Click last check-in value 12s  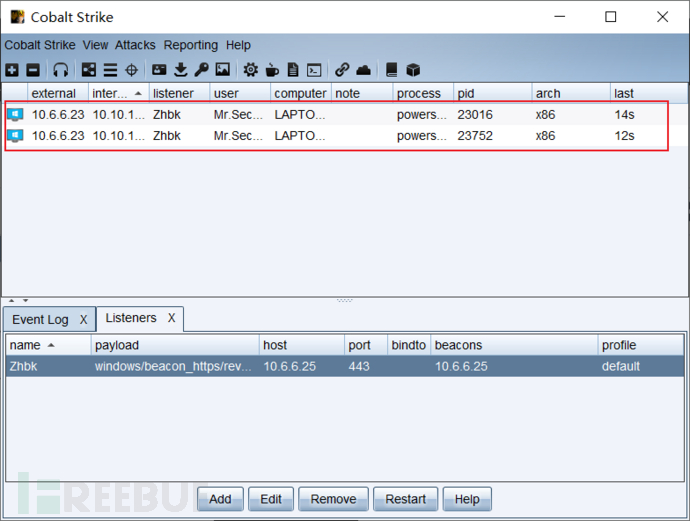click(x=624, y=136)
